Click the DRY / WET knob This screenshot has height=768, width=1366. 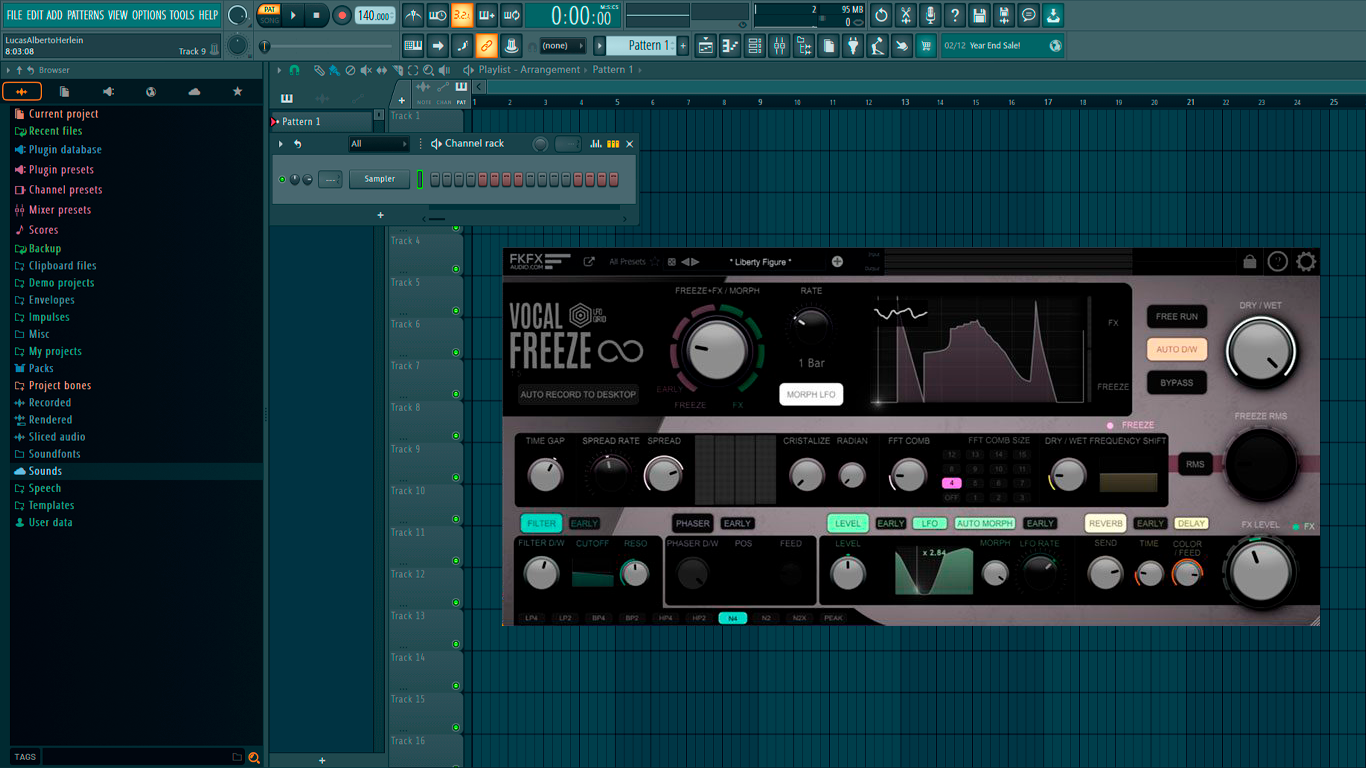[x=1260, y=353]
